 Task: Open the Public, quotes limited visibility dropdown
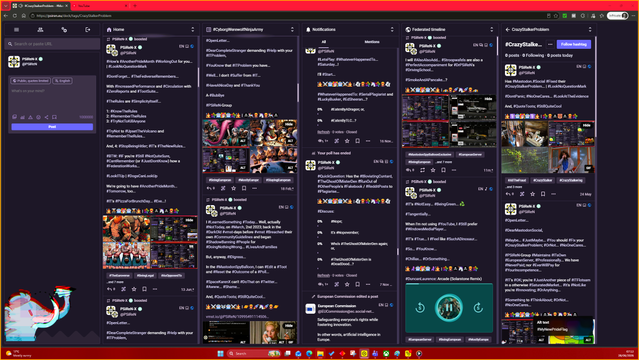31,81
